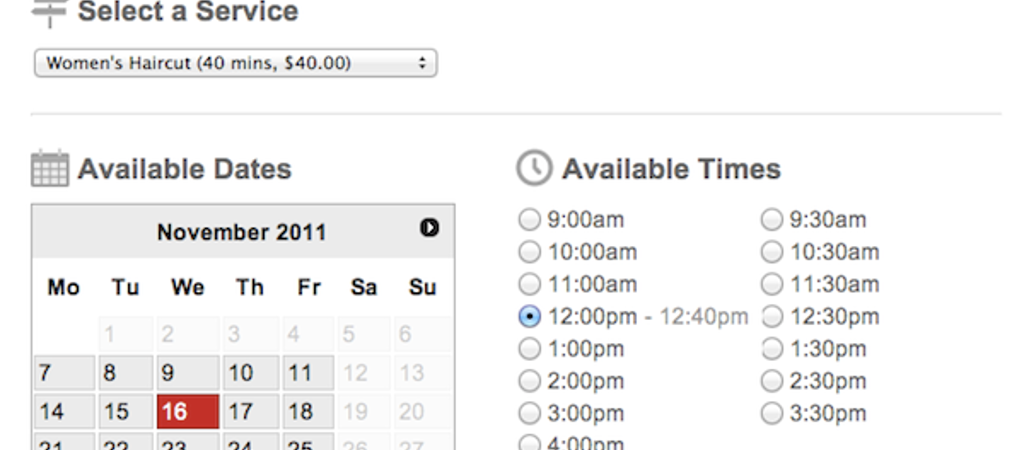
Task: Click the next month arrow icon
Action: [429, 228]
